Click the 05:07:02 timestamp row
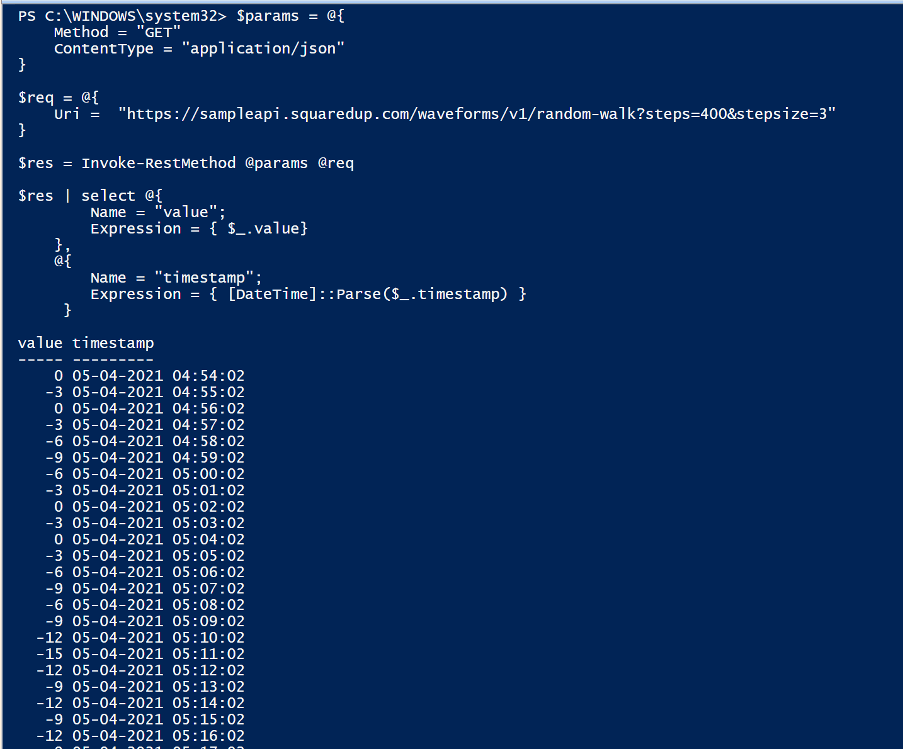Screen dimensions: 904x750 pos(158,588)
